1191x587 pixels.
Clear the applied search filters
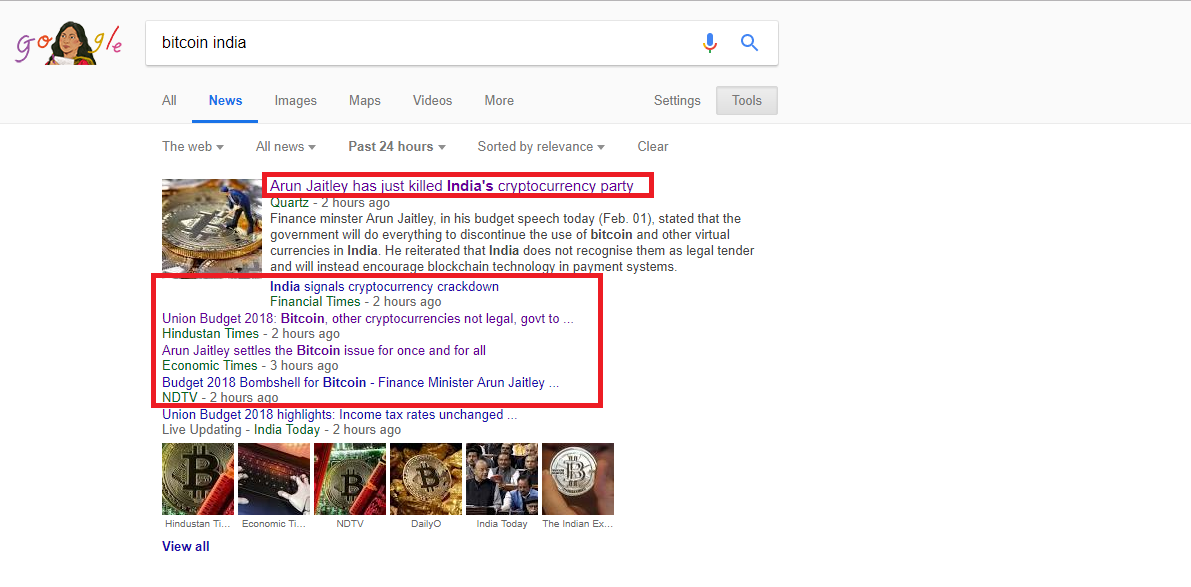(652, 147)
